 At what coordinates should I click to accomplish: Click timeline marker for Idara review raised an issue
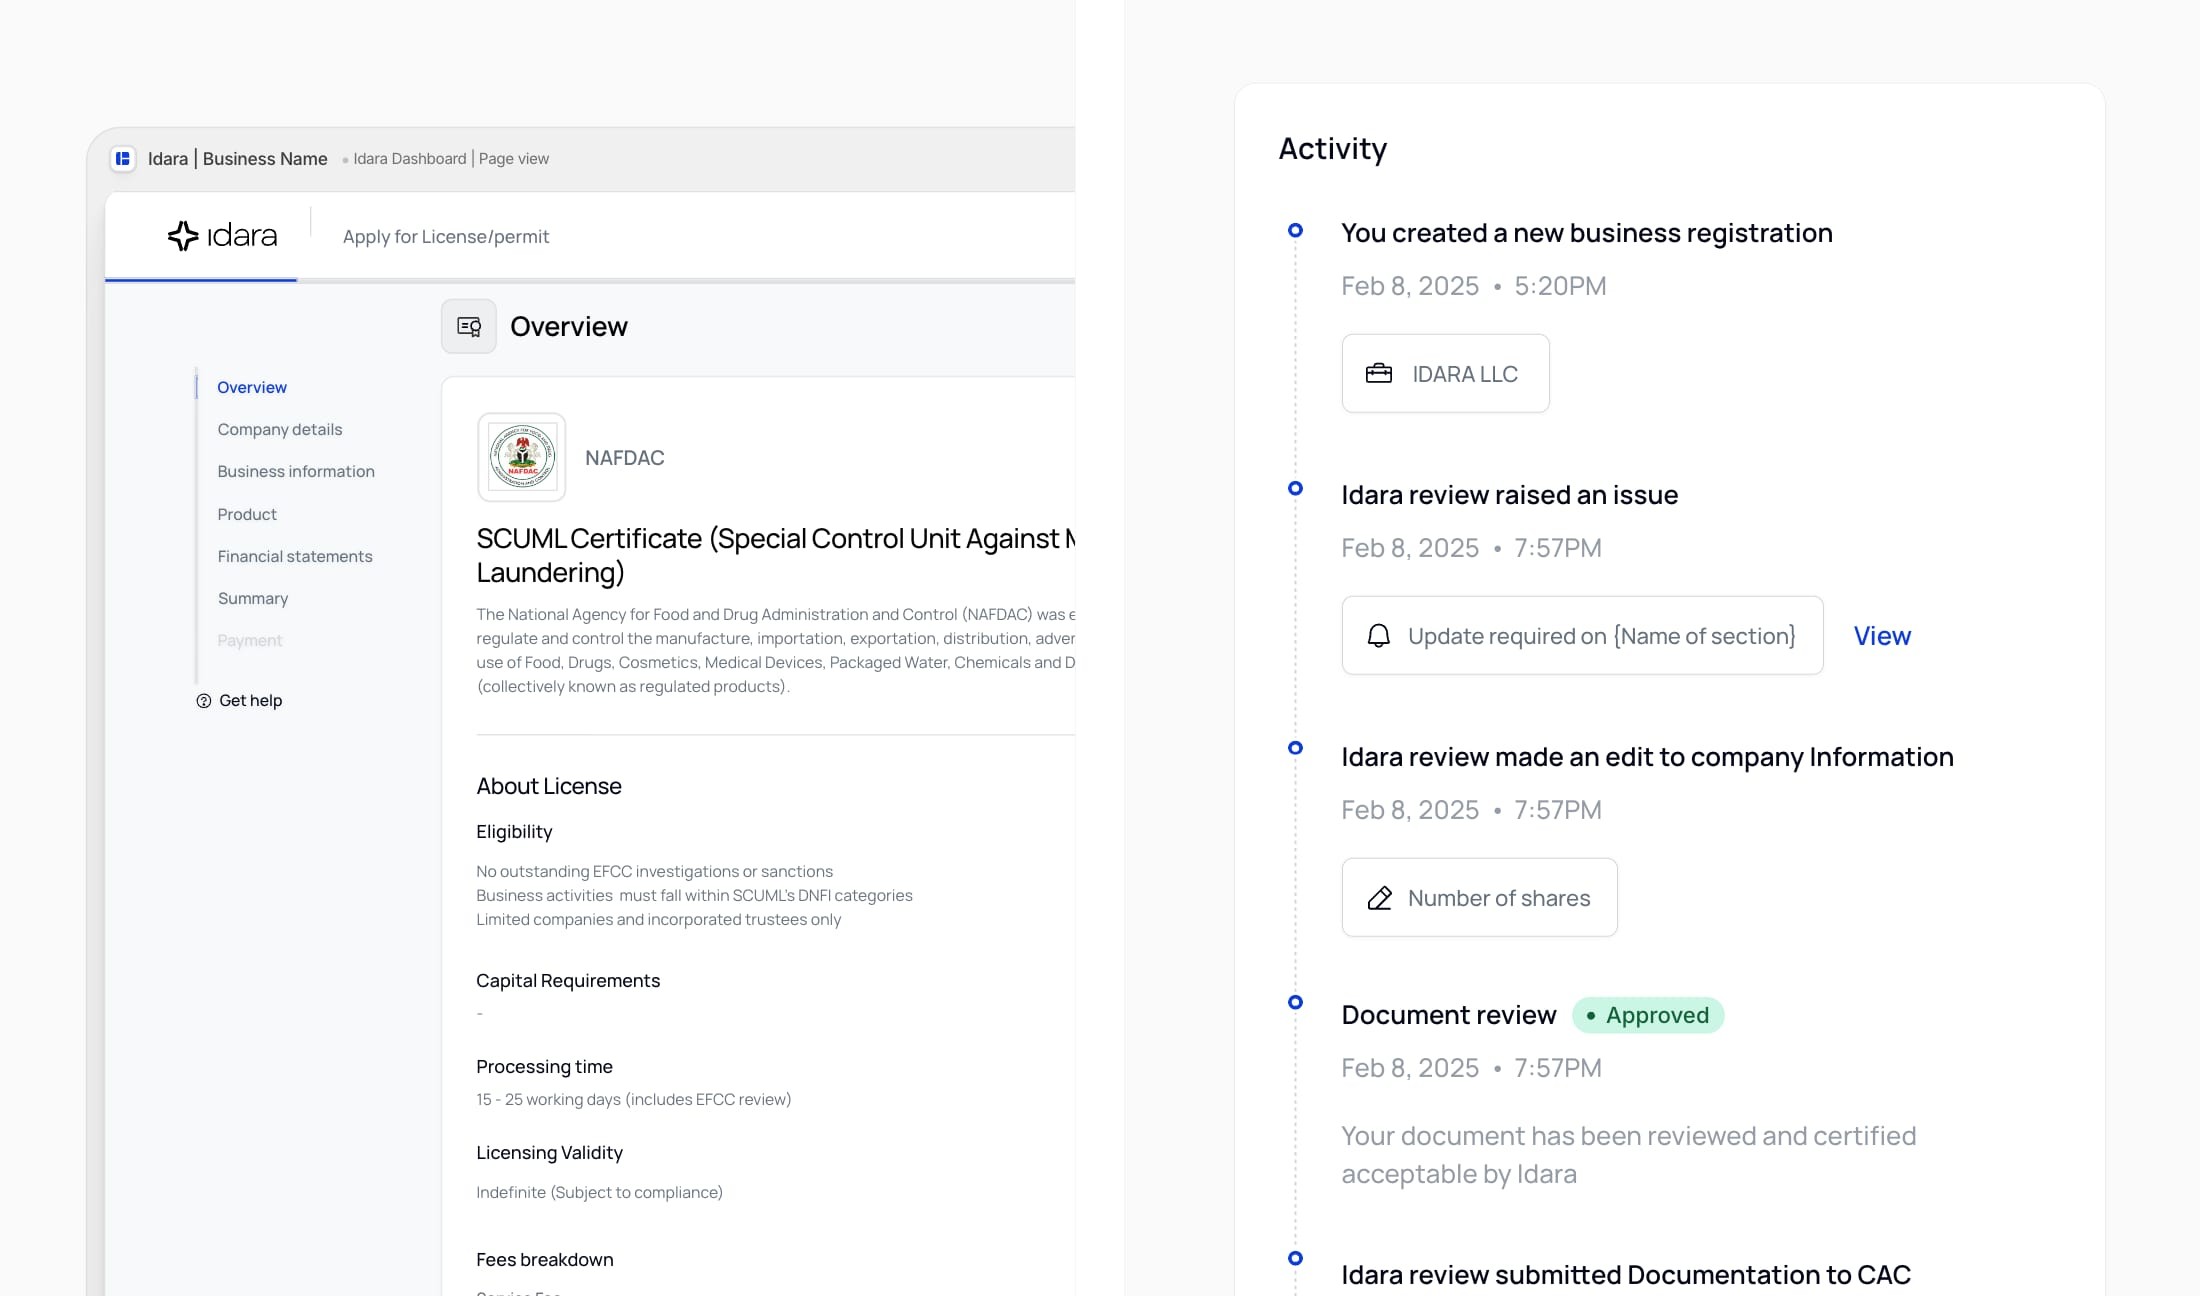click(1295, 488)
